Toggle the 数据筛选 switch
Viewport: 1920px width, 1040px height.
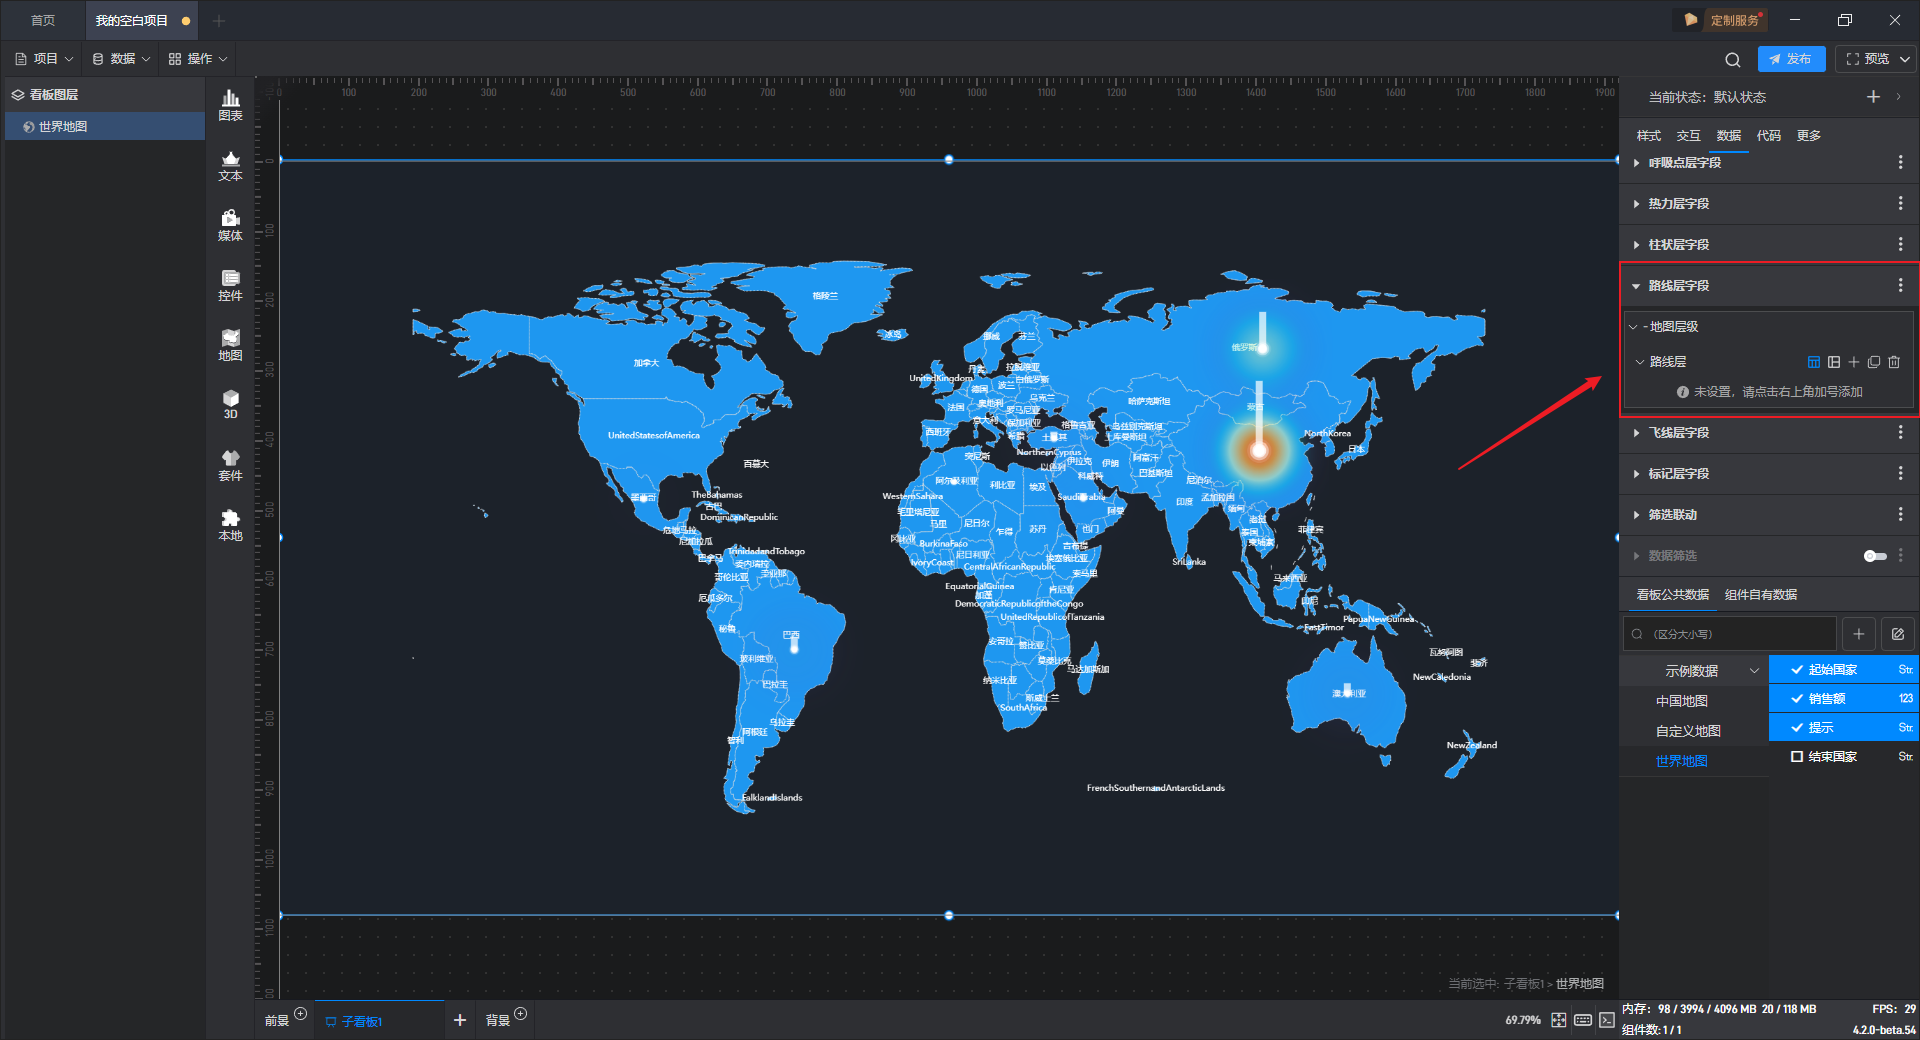[x=1875, y=556]
